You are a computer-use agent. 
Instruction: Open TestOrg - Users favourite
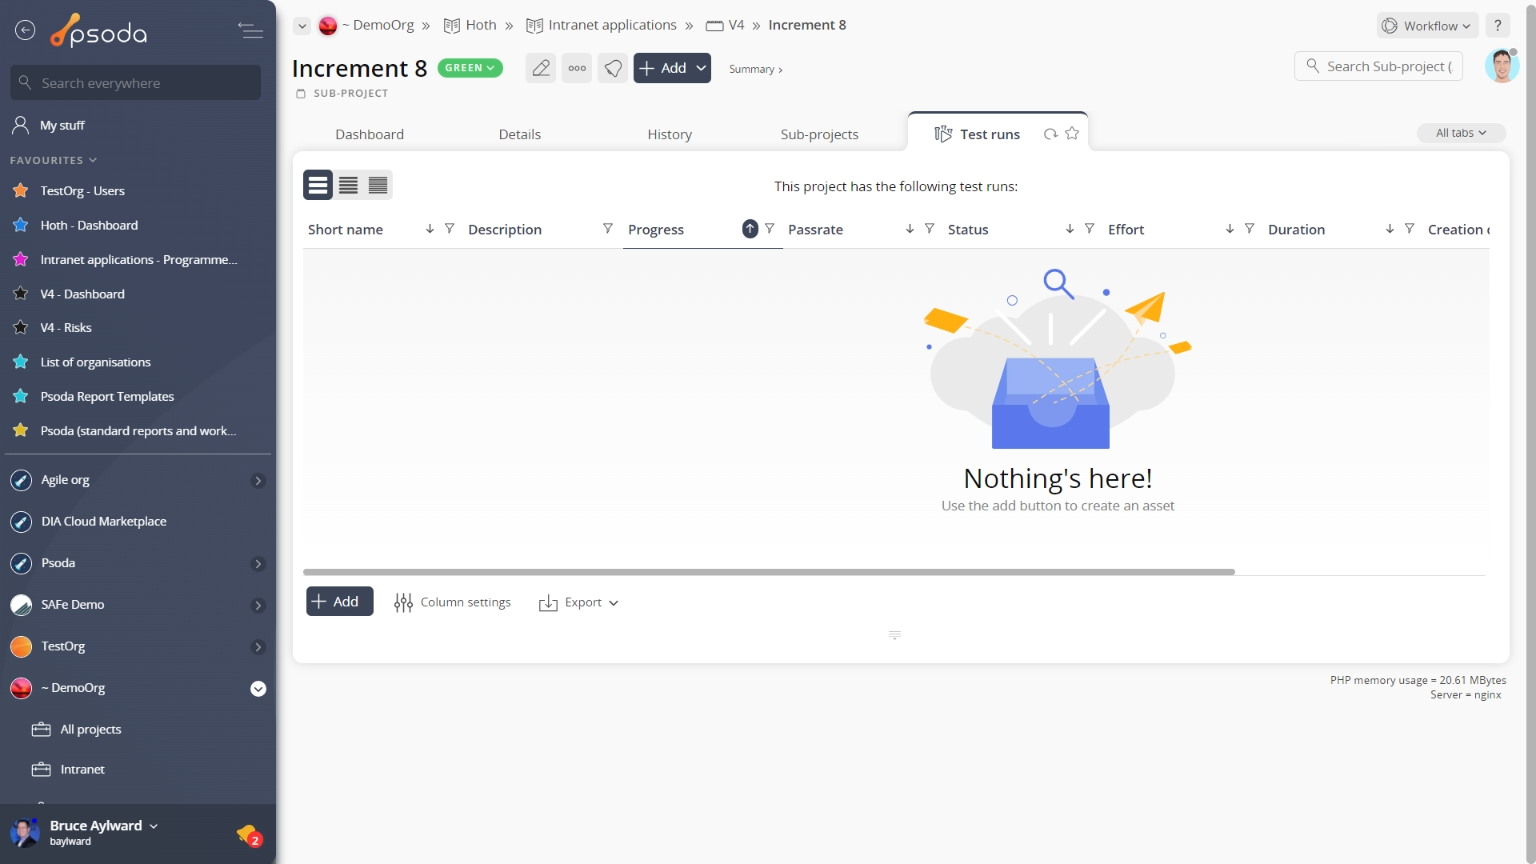pyautogui.click(x=82, y=191)
